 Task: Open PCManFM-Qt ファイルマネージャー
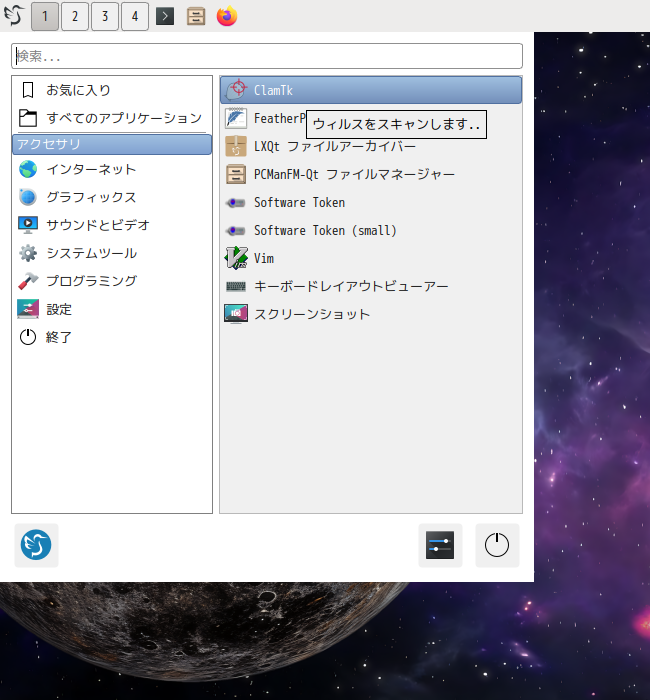pyautogui.click(x=371, y=174)
